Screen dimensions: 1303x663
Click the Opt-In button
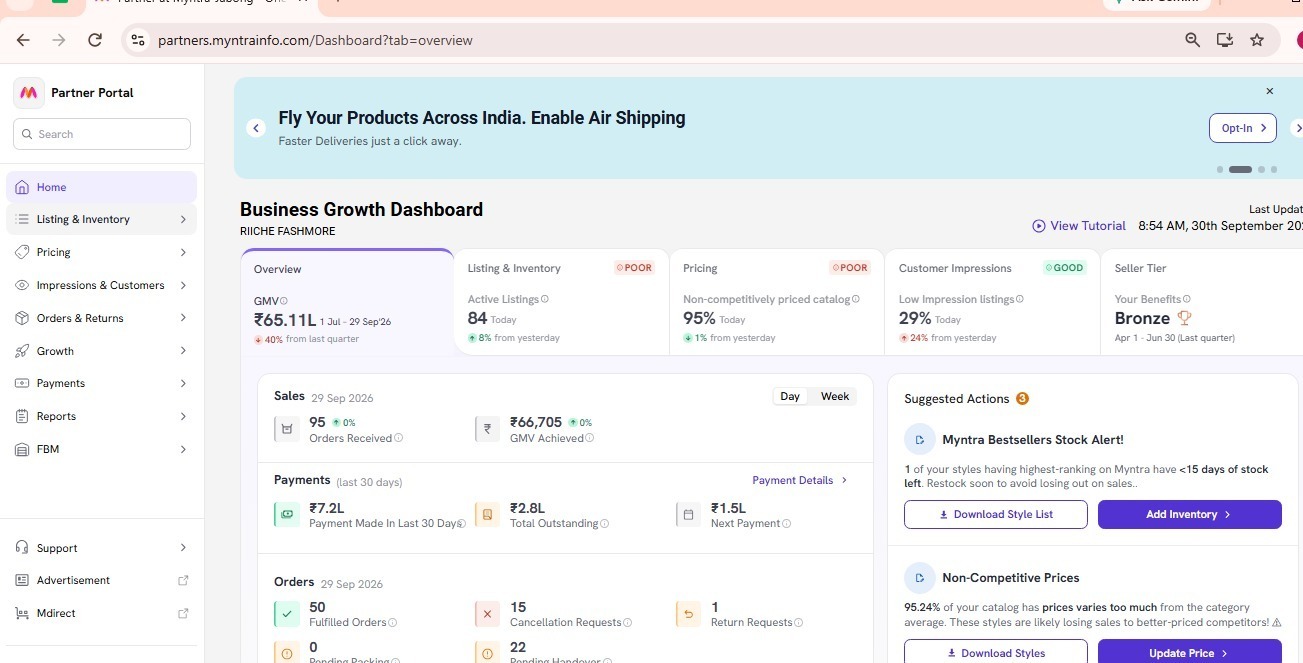1243,128
